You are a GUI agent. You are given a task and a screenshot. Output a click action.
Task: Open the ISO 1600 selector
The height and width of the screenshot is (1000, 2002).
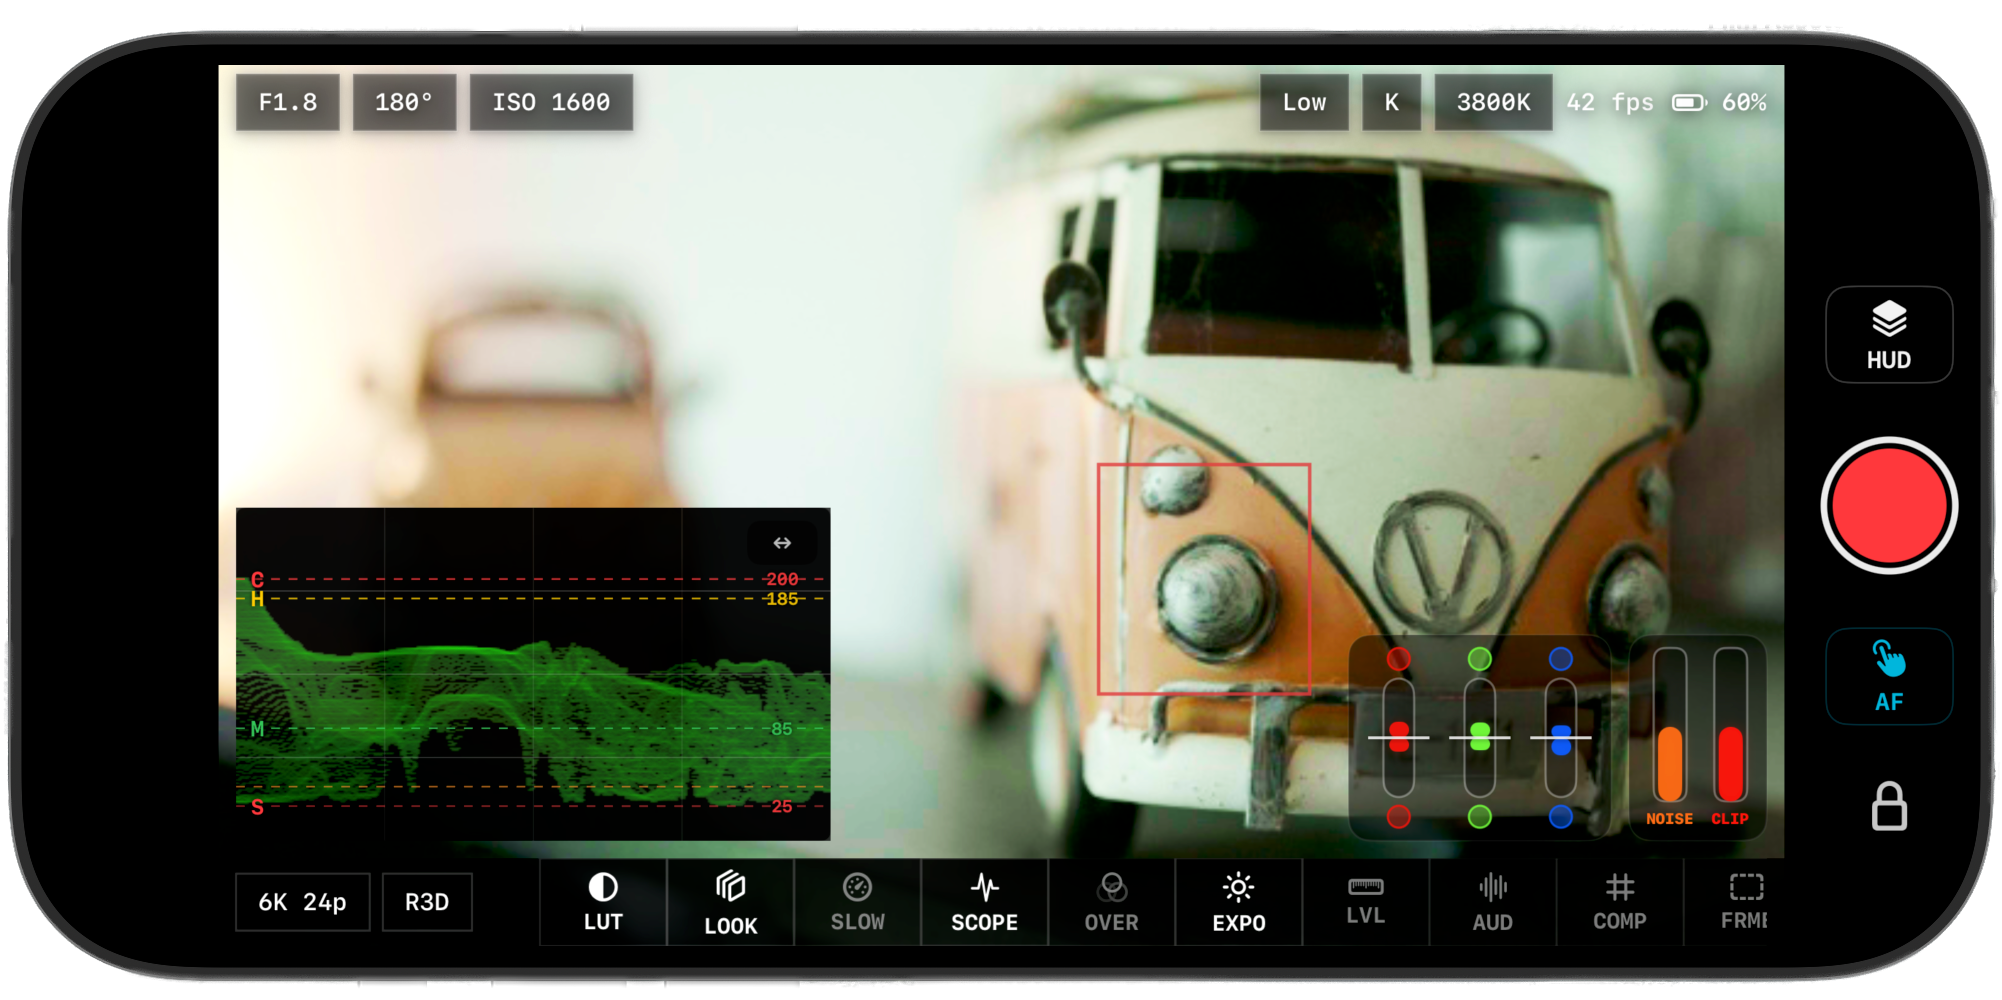pyautogui.click(x=551, y=102)
